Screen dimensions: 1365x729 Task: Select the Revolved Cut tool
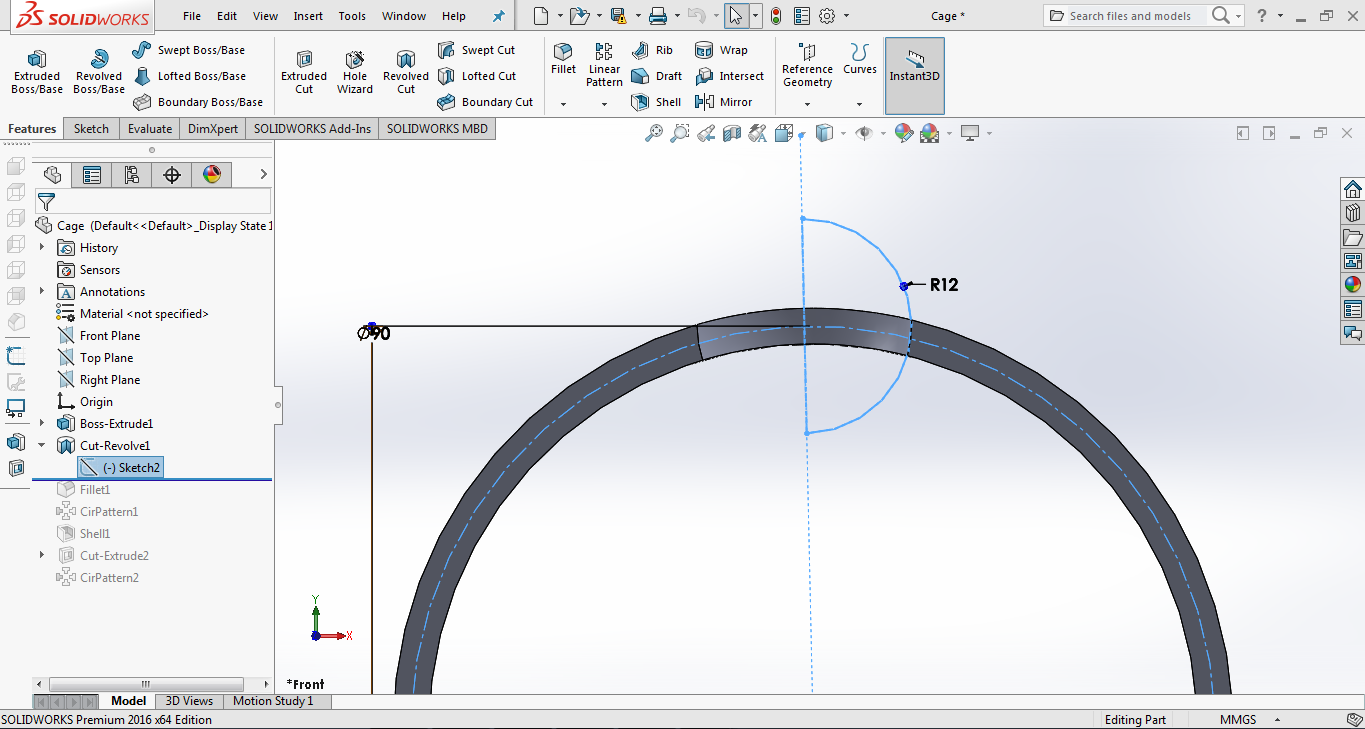click(405, 72)
